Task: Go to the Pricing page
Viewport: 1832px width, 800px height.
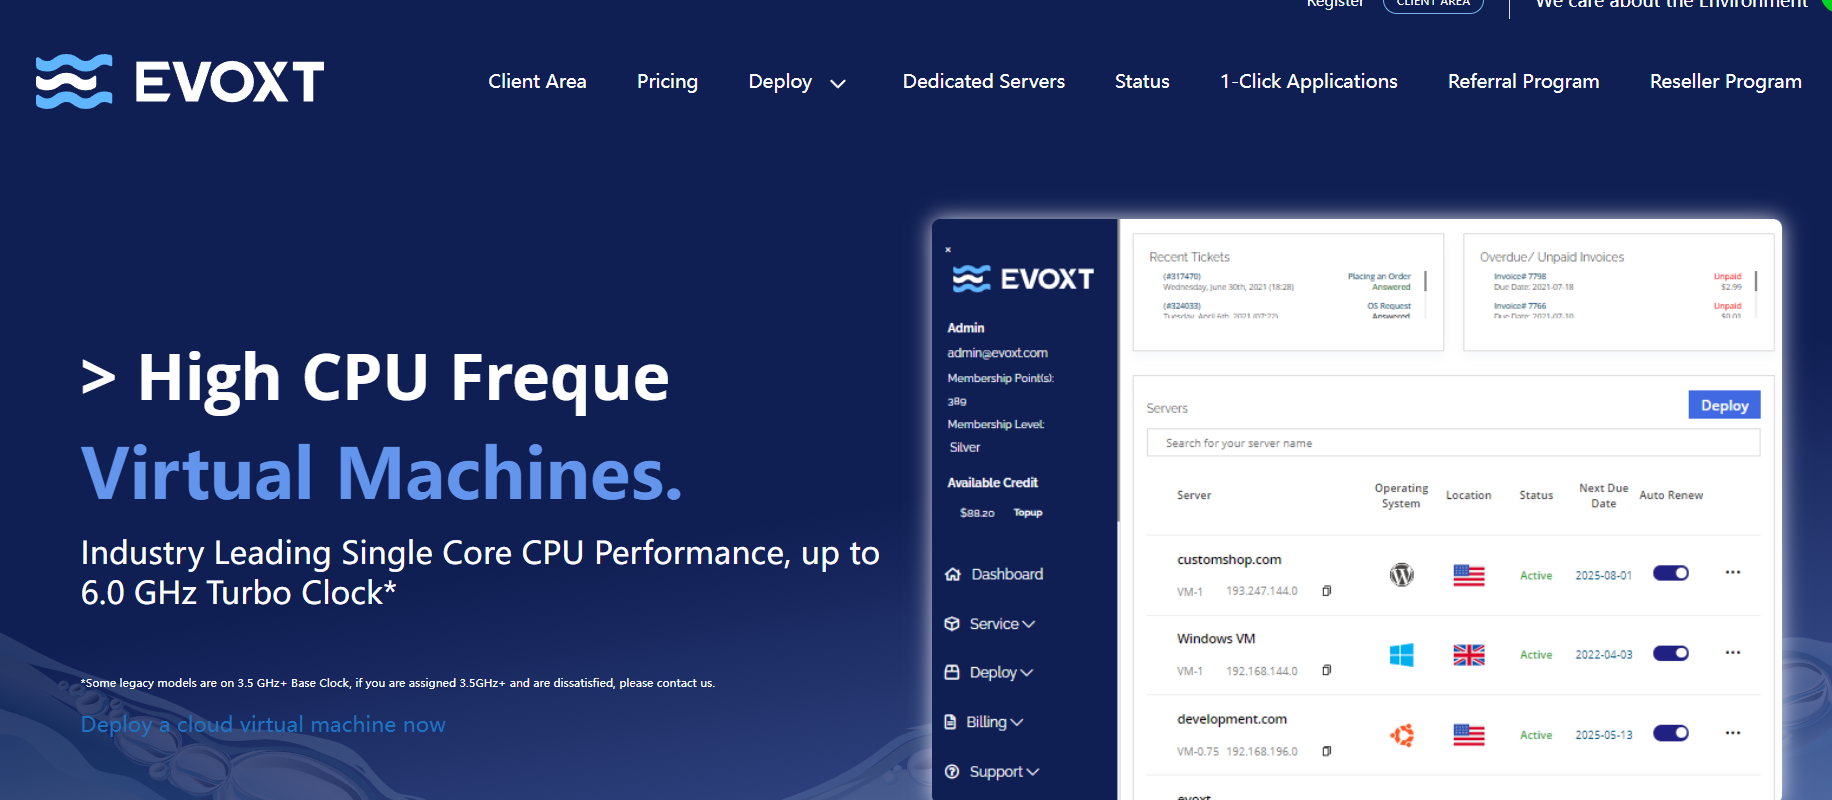Action: 667,82
